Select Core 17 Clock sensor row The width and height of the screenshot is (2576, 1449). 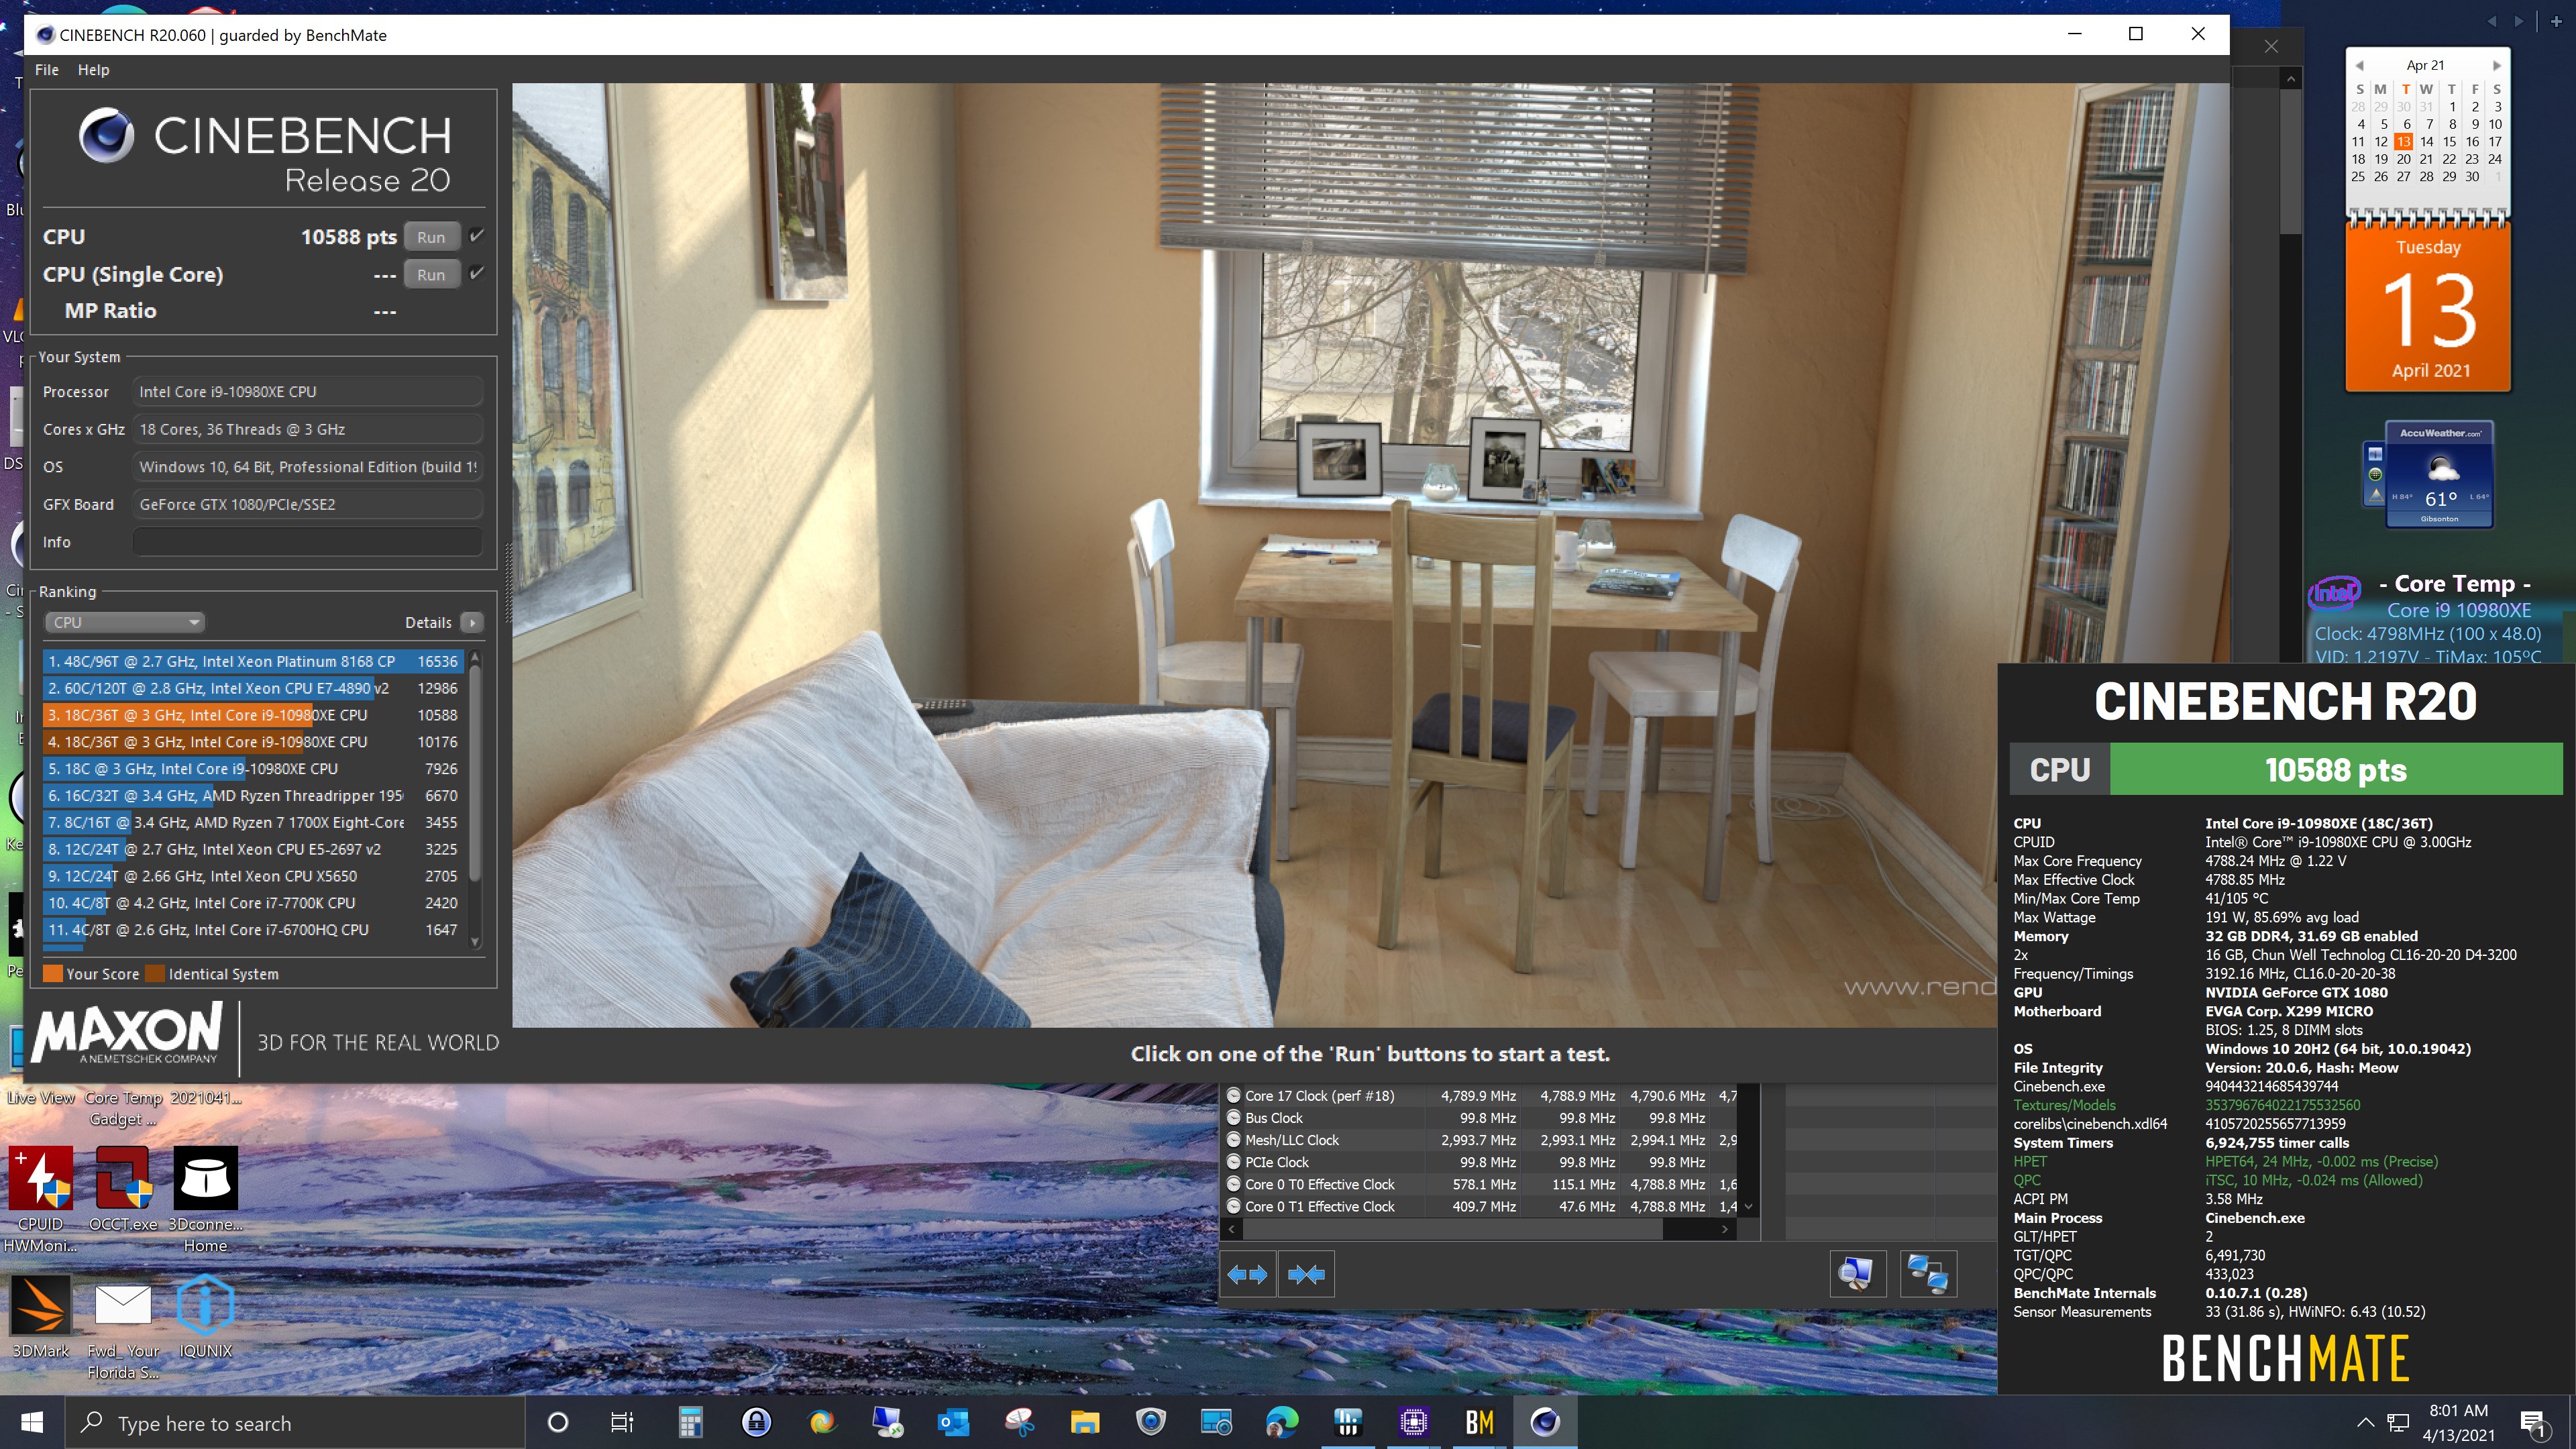1480,1096
